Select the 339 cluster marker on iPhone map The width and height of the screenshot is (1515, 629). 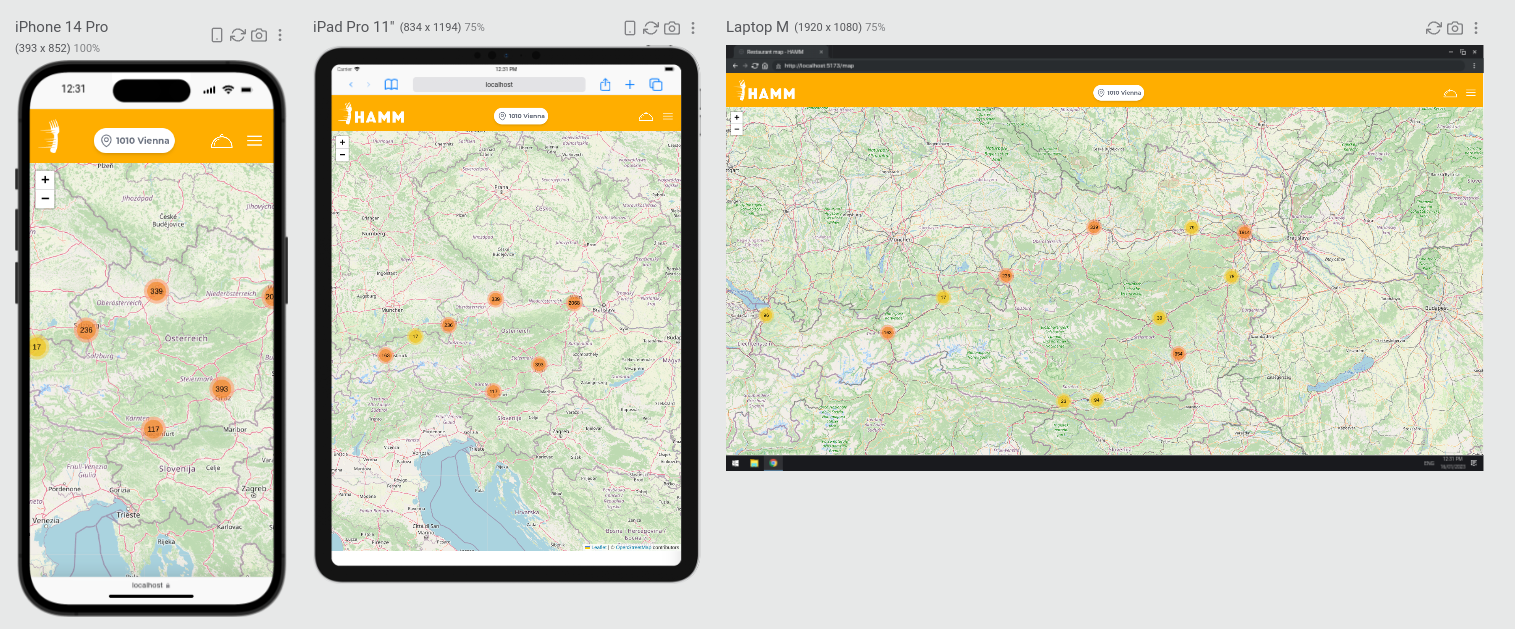coord(156,291)
